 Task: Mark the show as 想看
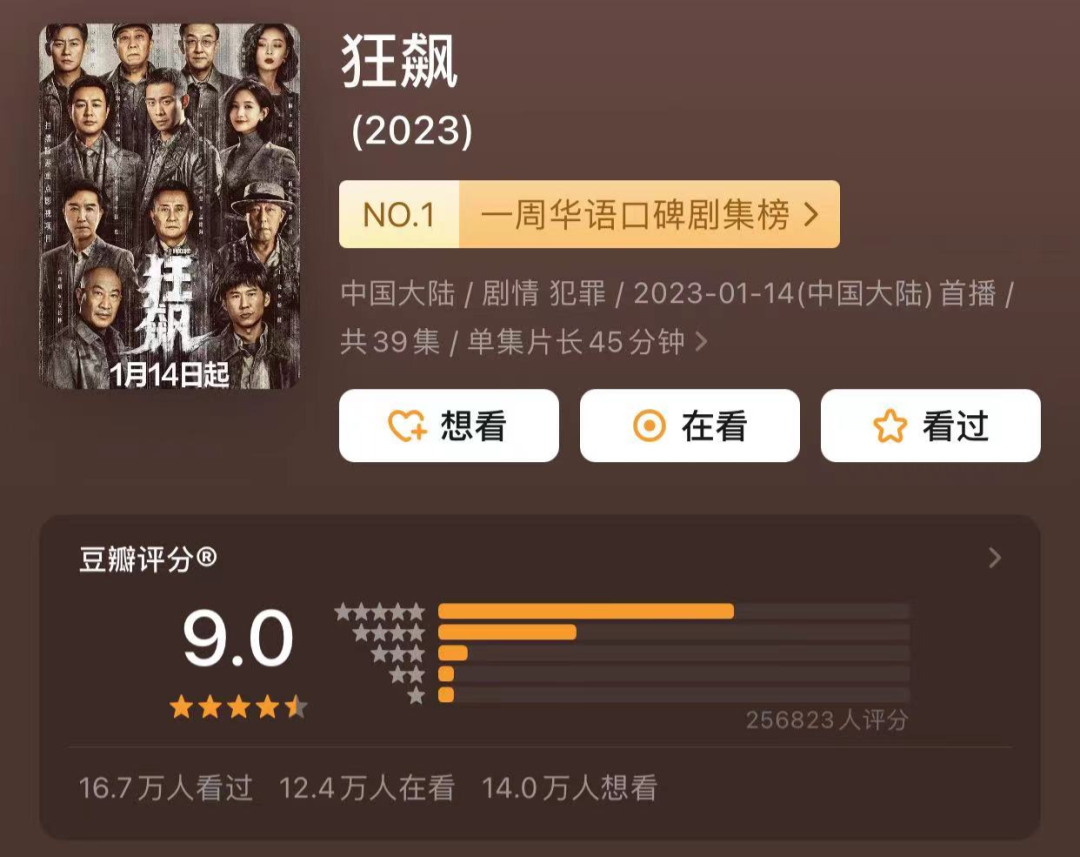coord(449,426)
